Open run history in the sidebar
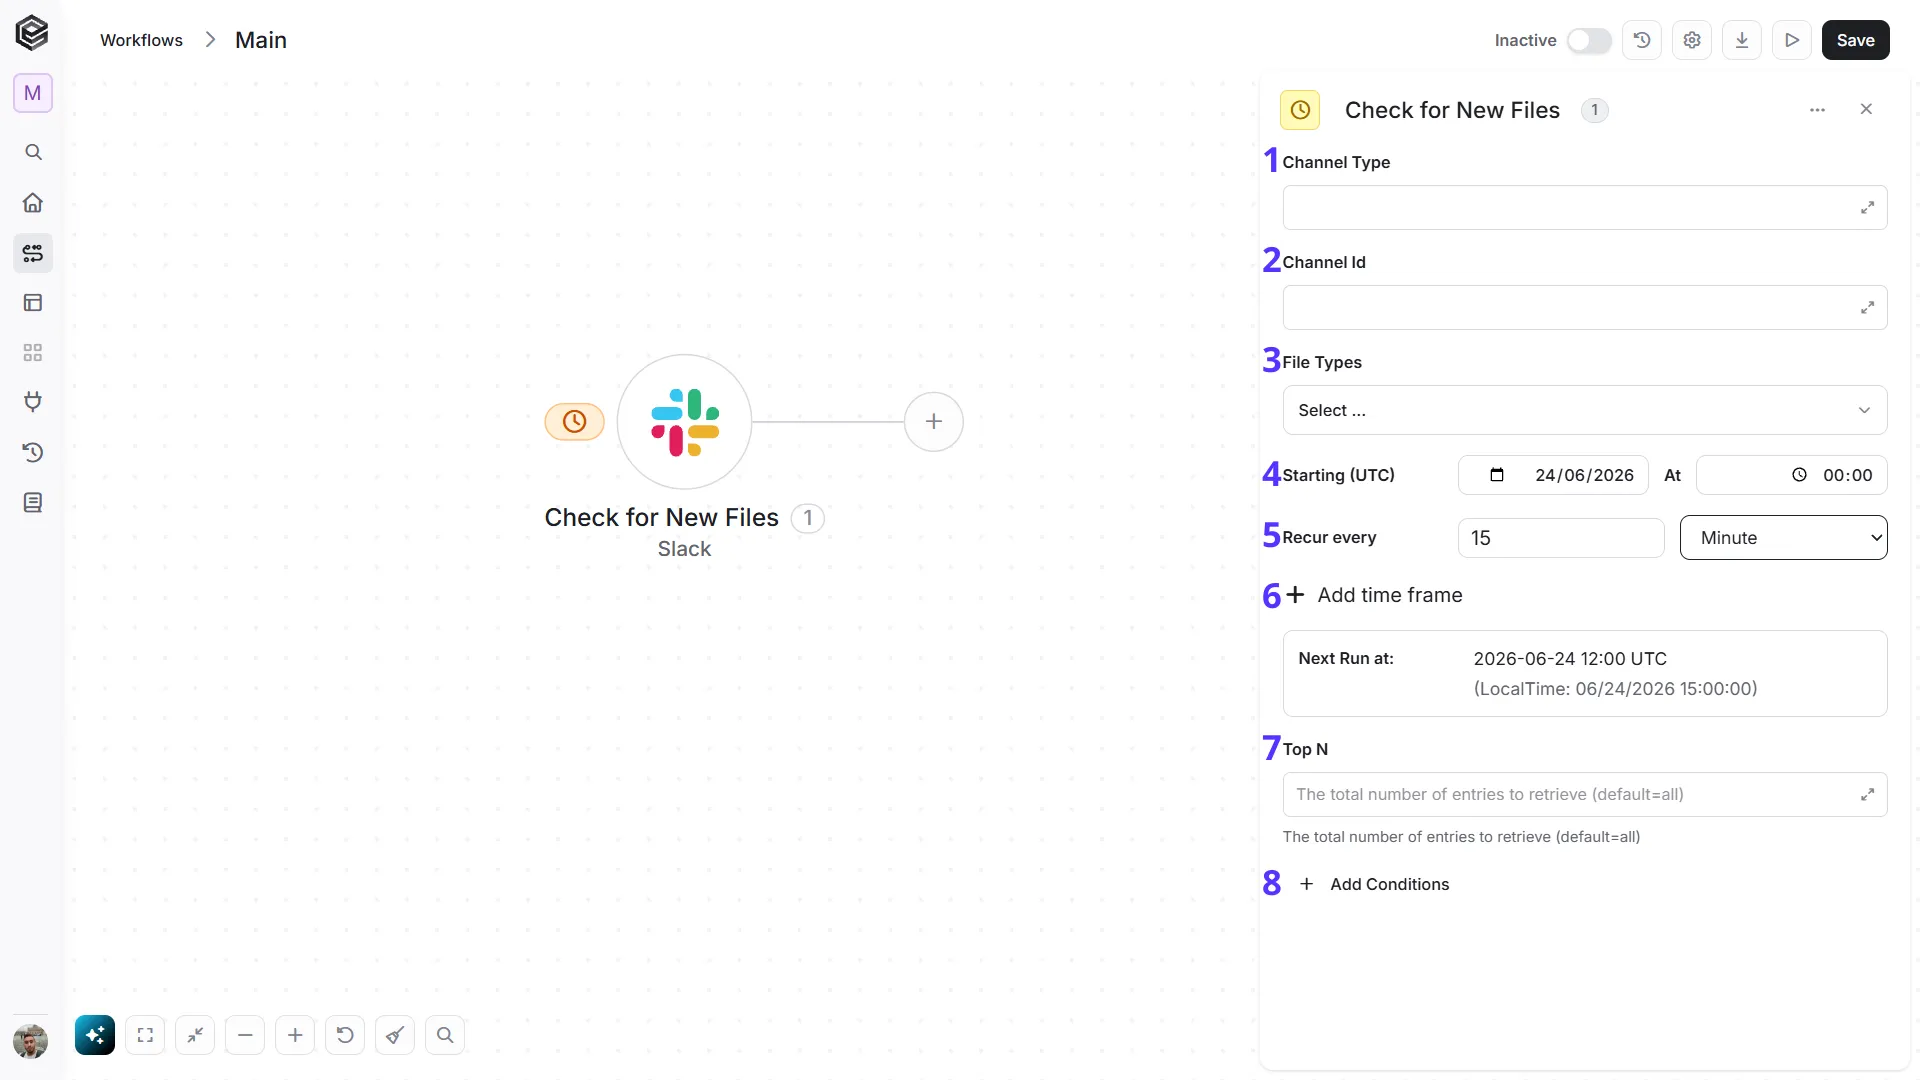This screenshot has width=1920, height=1080. pos(33,452)
